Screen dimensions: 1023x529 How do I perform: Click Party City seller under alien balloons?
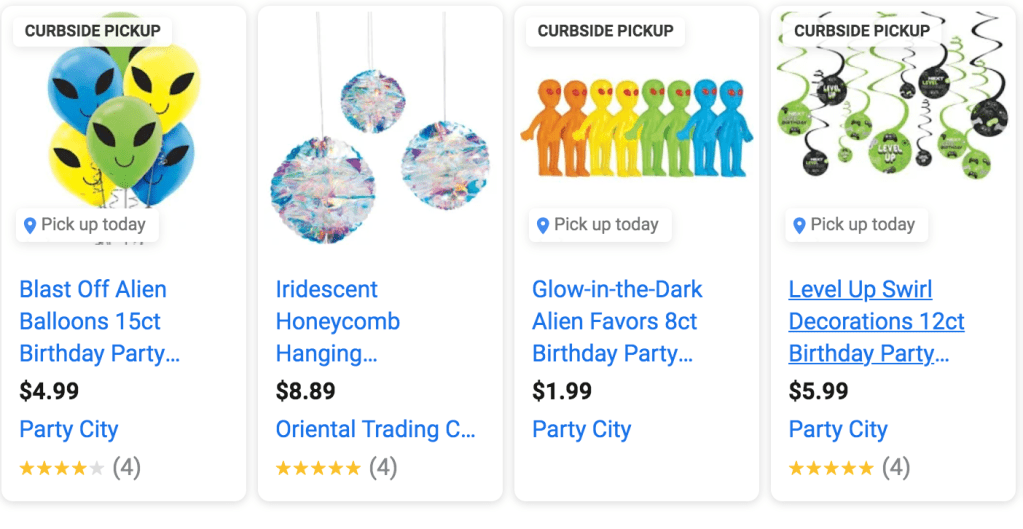[69, 430]
